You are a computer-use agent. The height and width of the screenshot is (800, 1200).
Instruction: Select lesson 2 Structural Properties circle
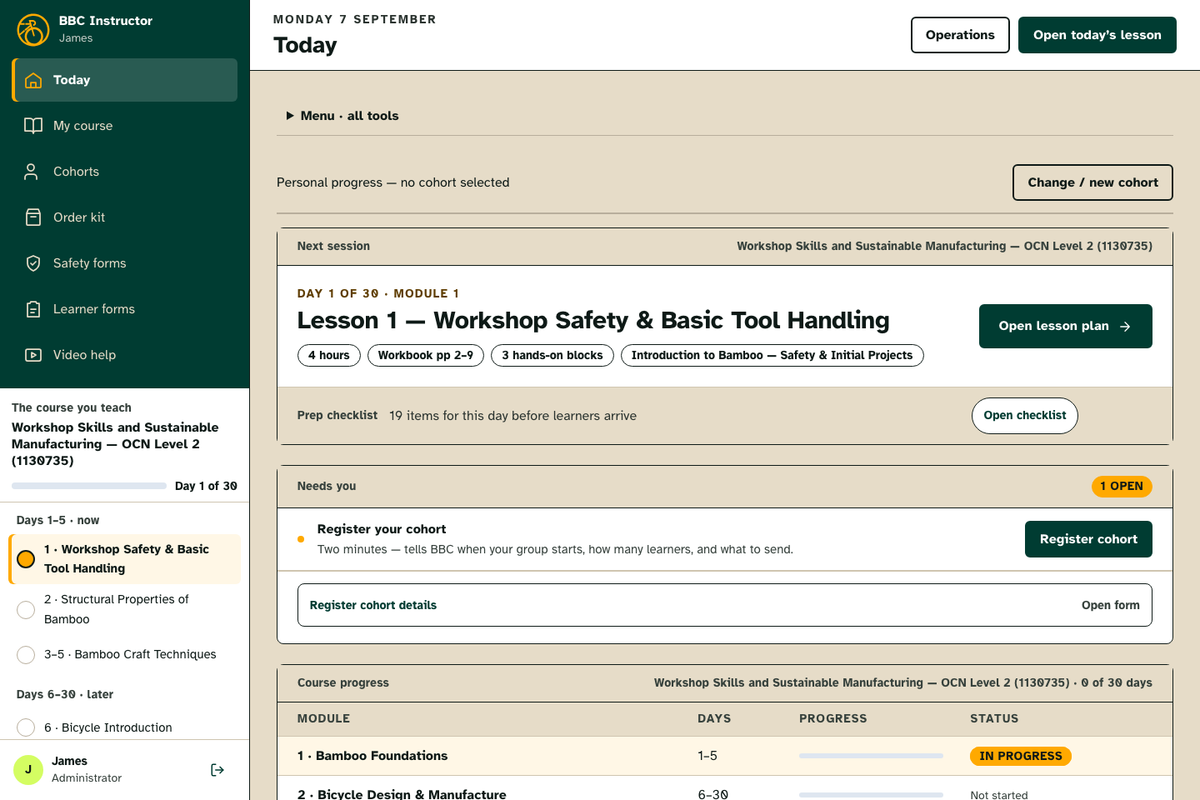(x=26, y=609)
